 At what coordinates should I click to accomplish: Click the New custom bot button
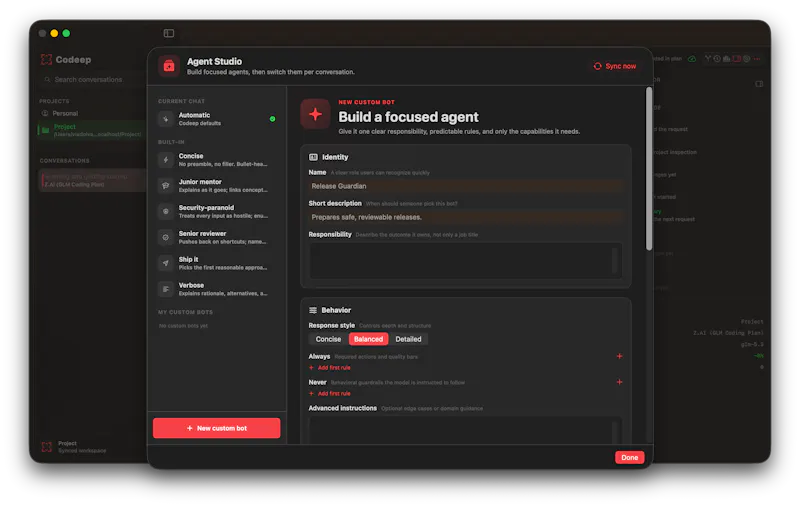(x=216, y=428)
